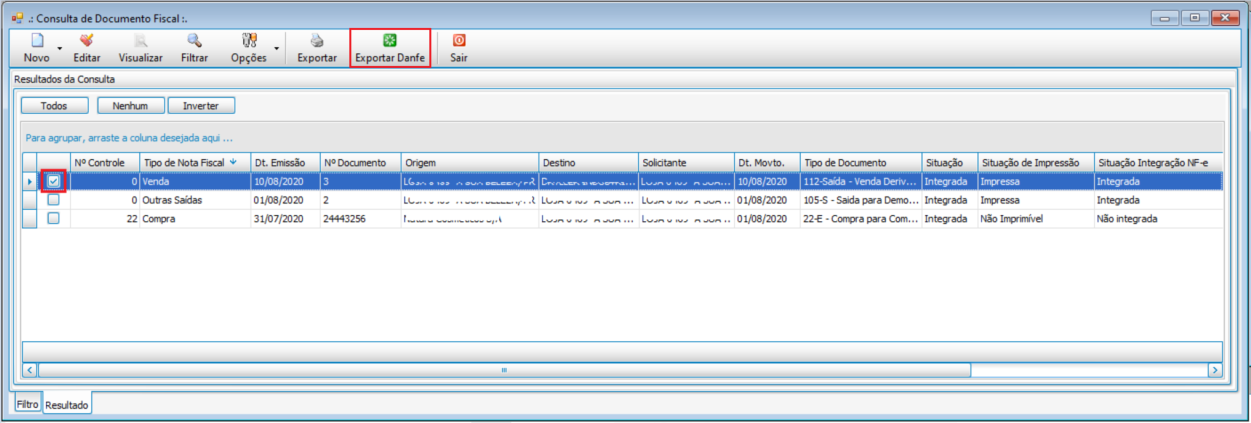Viewport: 1251px width, 423px height.
Task: Select the Compra cell
Action: click(x=195, y=218)
